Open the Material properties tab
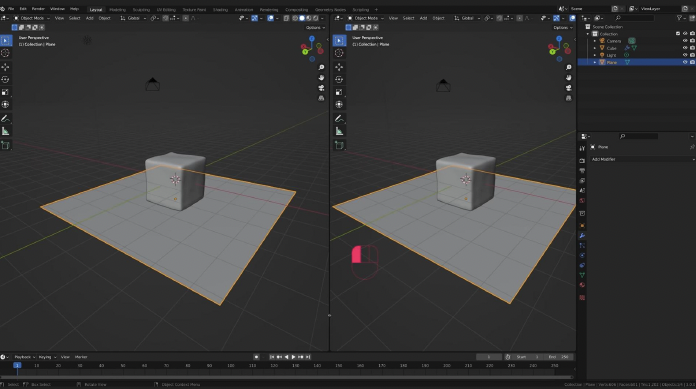Image resolution: width=696 pixels, height=389 pixels. [582, 285]
